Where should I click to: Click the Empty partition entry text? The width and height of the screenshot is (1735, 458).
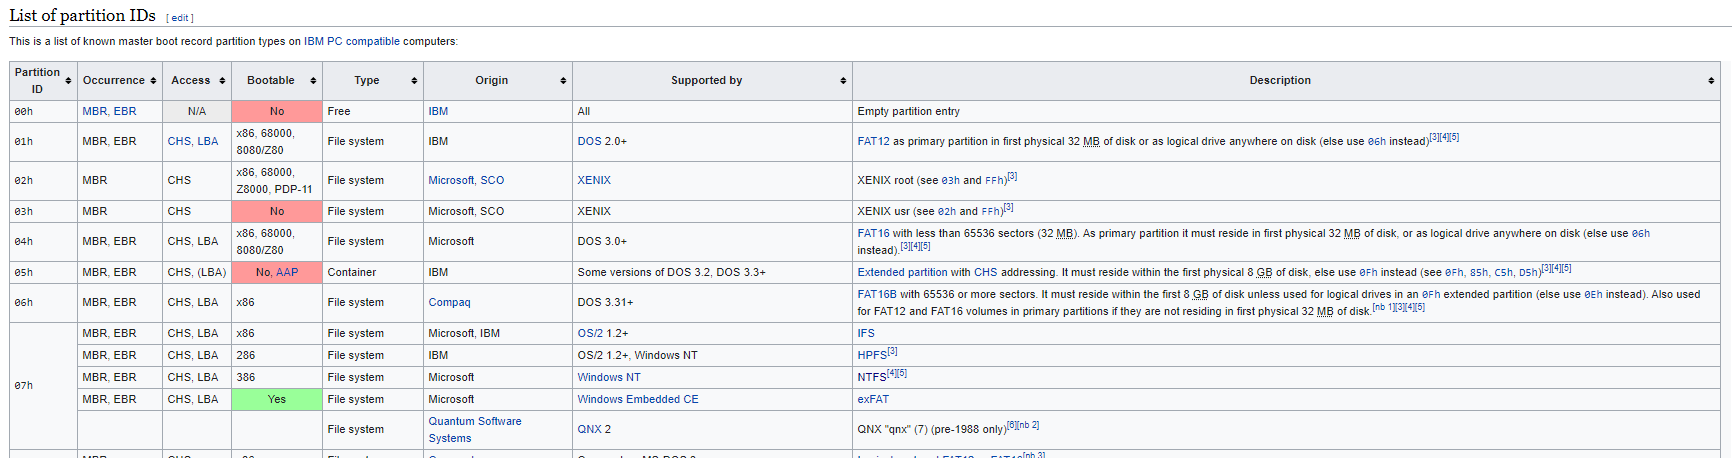[908, 111]
